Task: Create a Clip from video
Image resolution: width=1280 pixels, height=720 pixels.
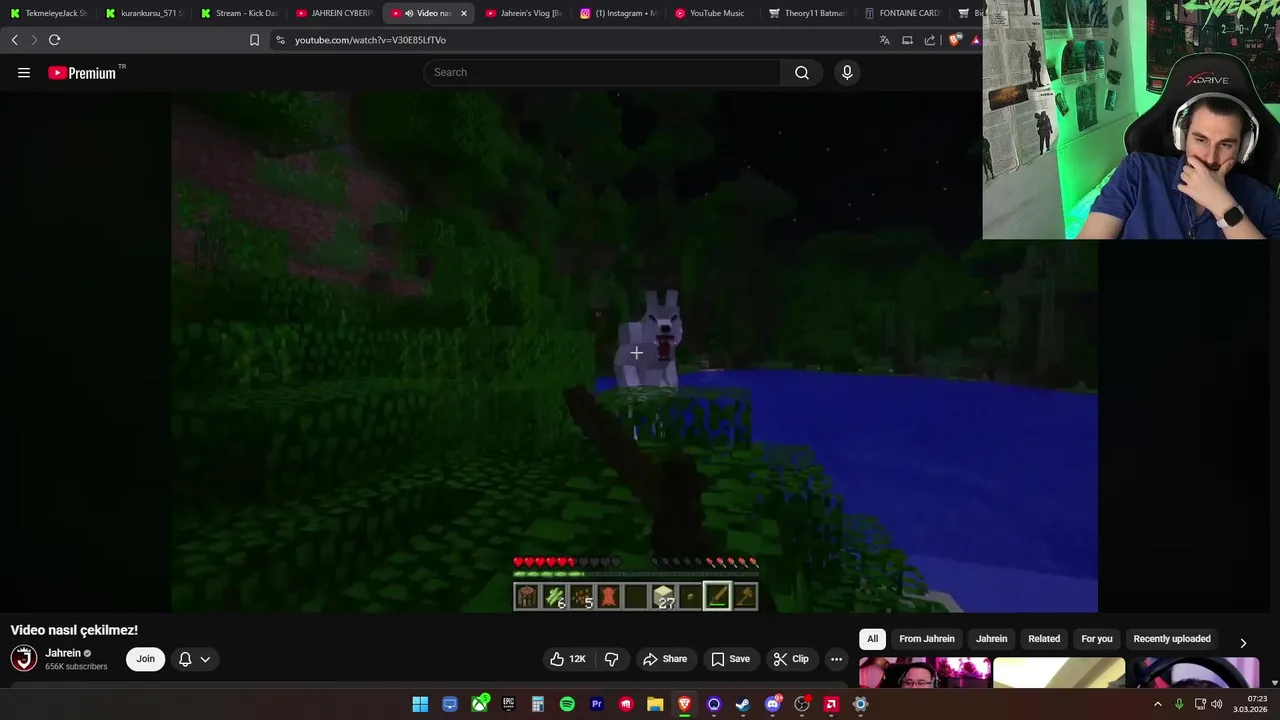Action: pyautogui.click(x=791, y=659)
